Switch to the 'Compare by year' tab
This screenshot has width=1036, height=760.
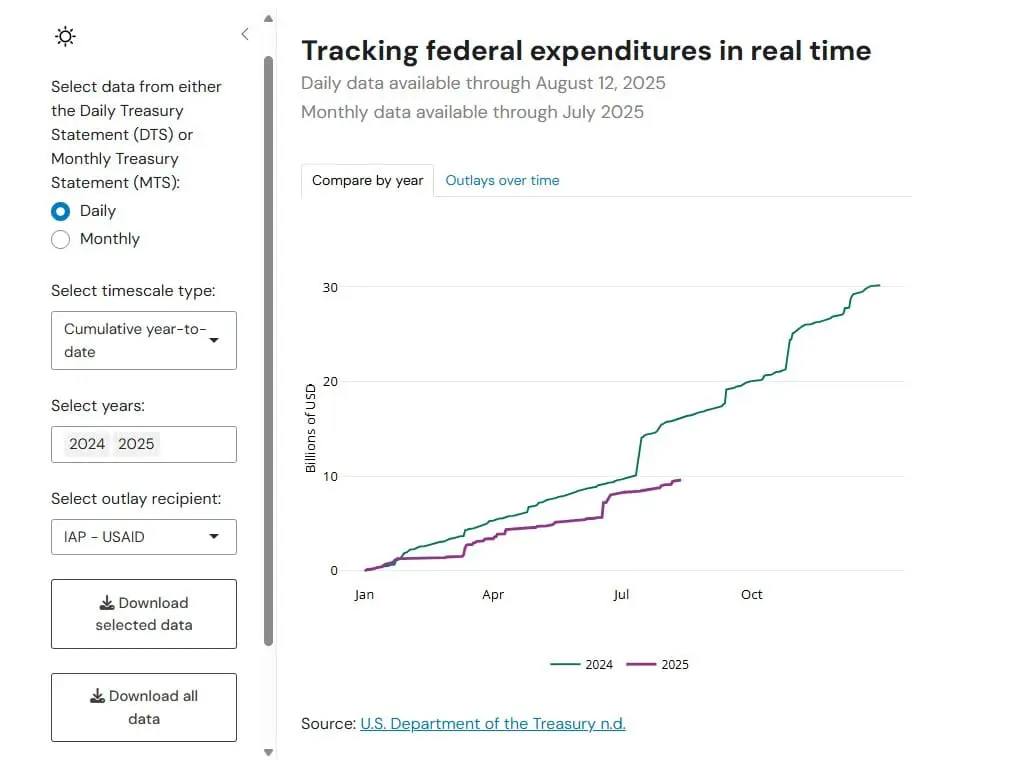point(367,181)
